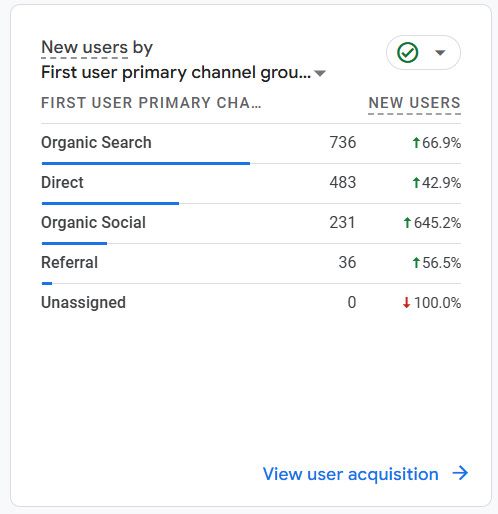This screenshot has width=498, height=514.
Task: Select the Organic Social row label
Action: pos(93,223)
